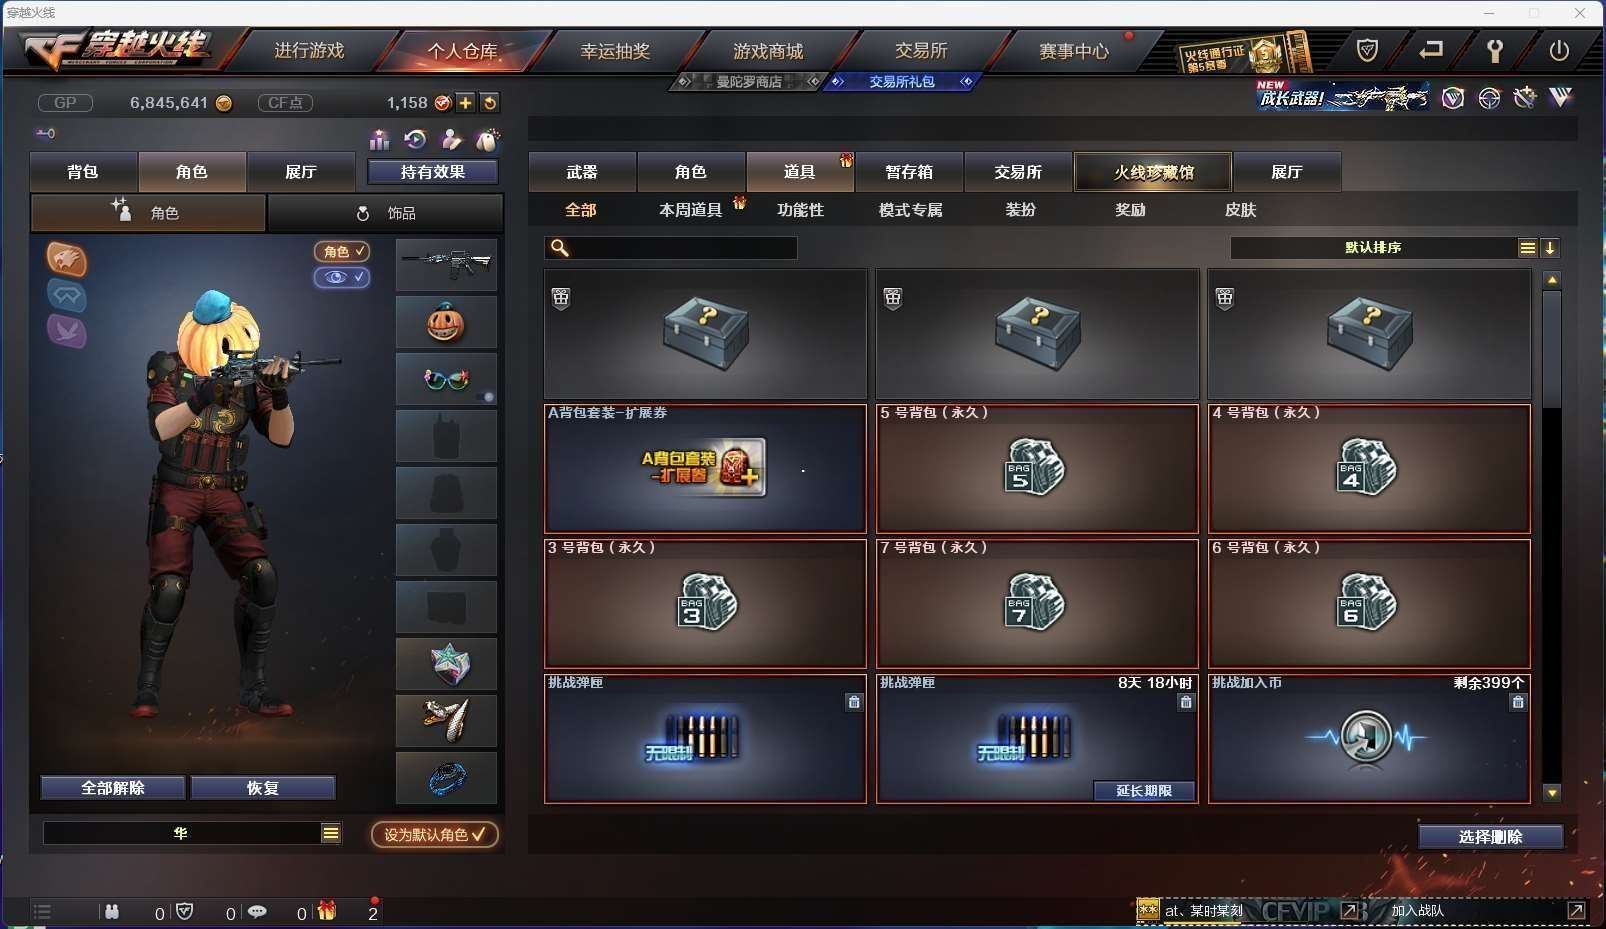Expand the character name list dropdown

[331, 833]
